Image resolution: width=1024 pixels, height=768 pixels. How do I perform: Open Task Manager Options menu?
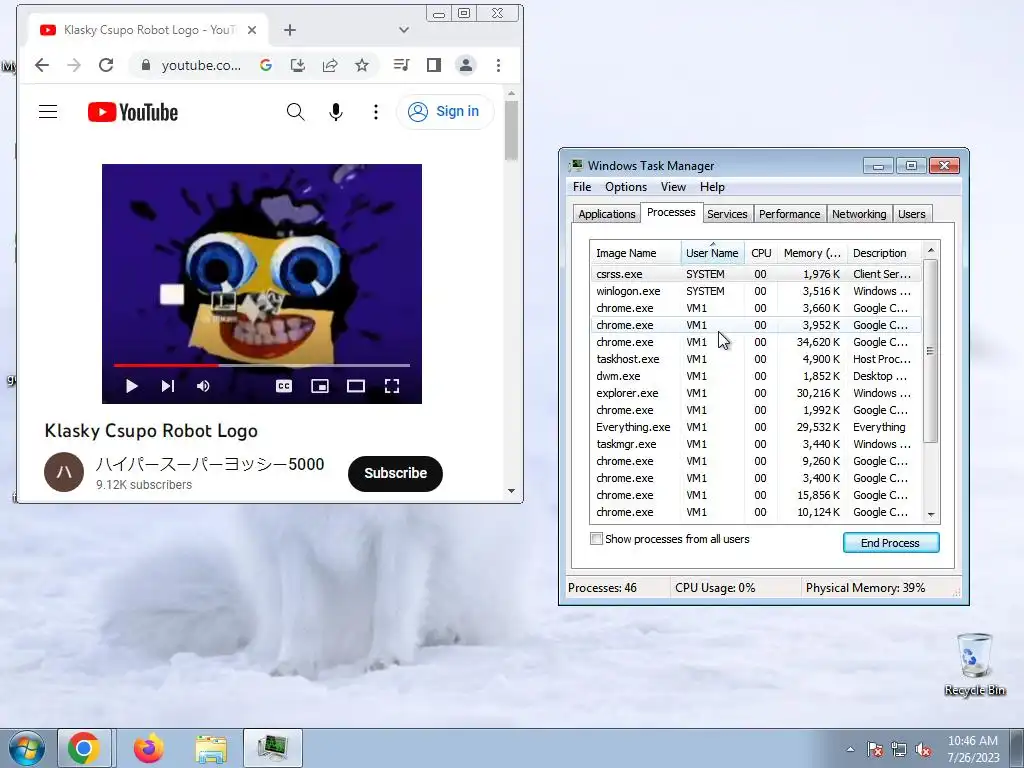click(x=626, y=187)
